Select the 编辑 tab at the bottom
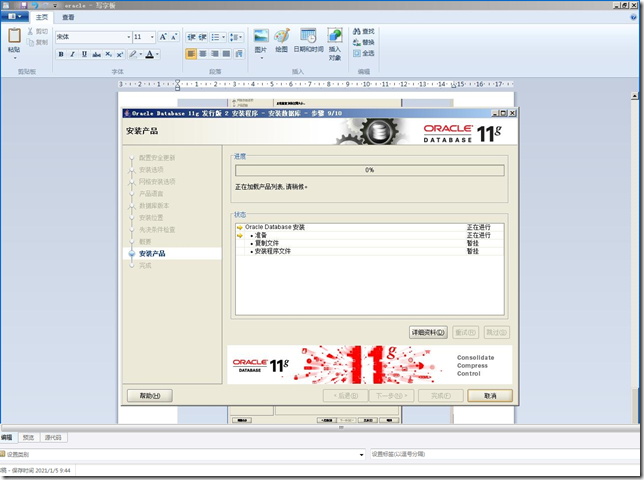The height and width of the screenshot is (480, 644). (7, 437)
